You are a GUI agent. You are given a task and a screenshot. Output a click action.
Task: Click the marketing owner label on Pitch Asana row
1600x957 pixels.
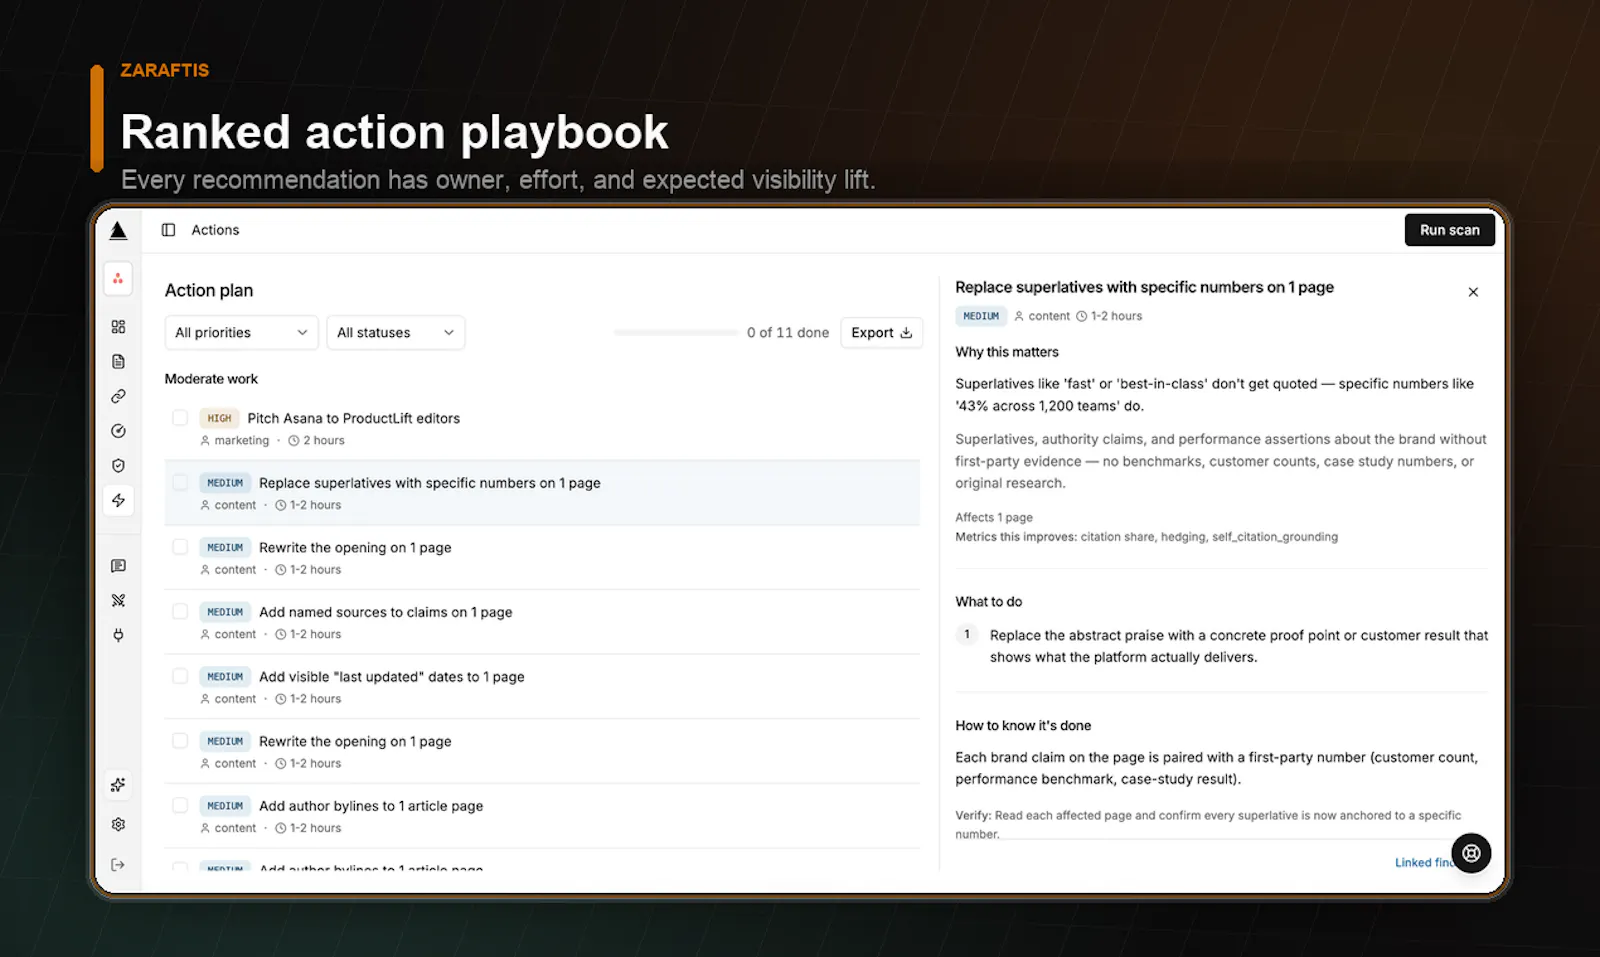coord(242,441)
